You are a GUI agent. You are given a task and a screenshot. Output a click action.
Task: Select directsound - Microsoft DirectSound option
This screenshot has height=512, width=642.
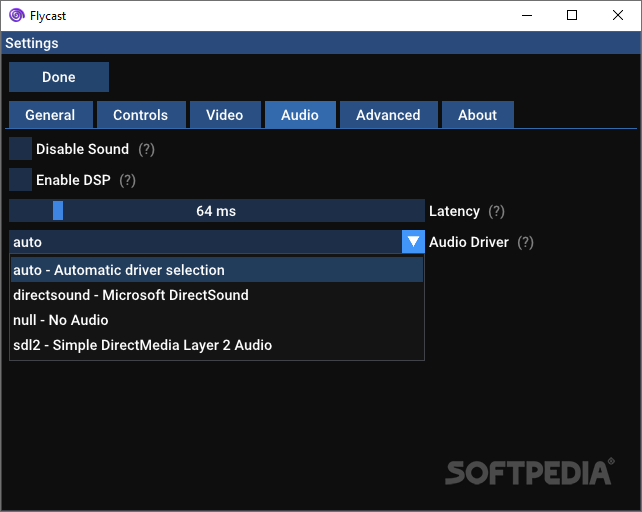pos(217,295)
